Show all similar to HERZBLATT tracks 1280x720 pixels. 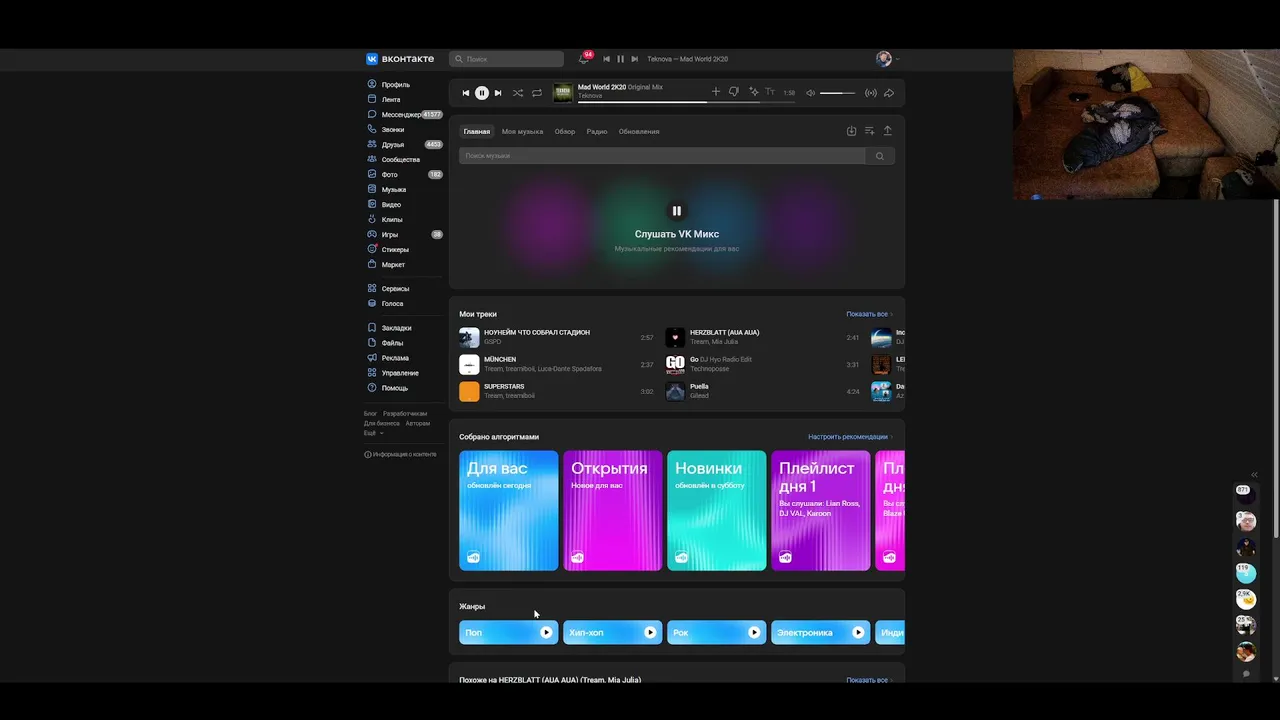tap(869, 680)
